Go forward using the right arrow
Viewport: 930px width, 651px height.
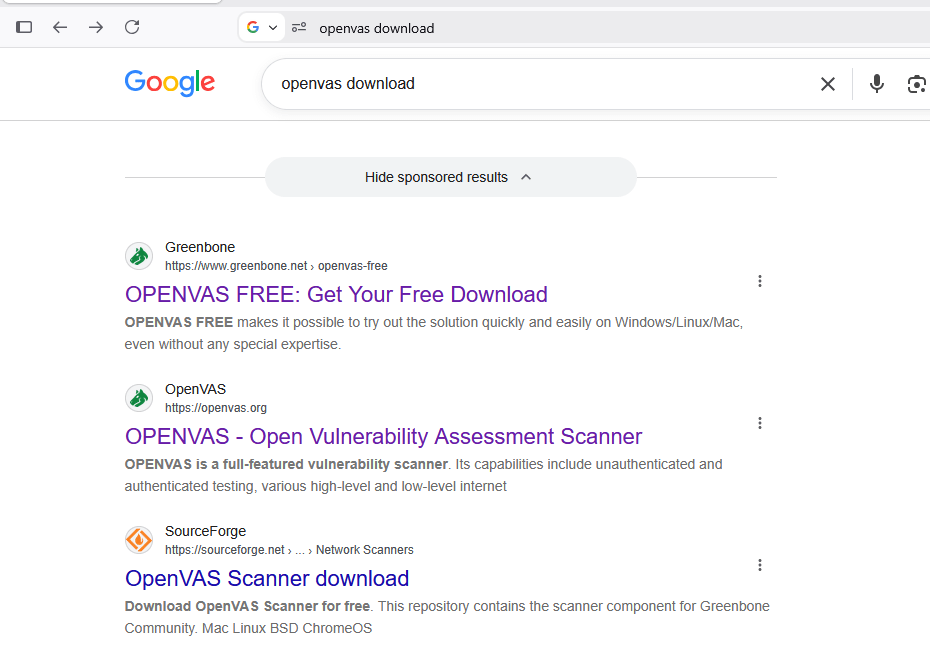96,27
